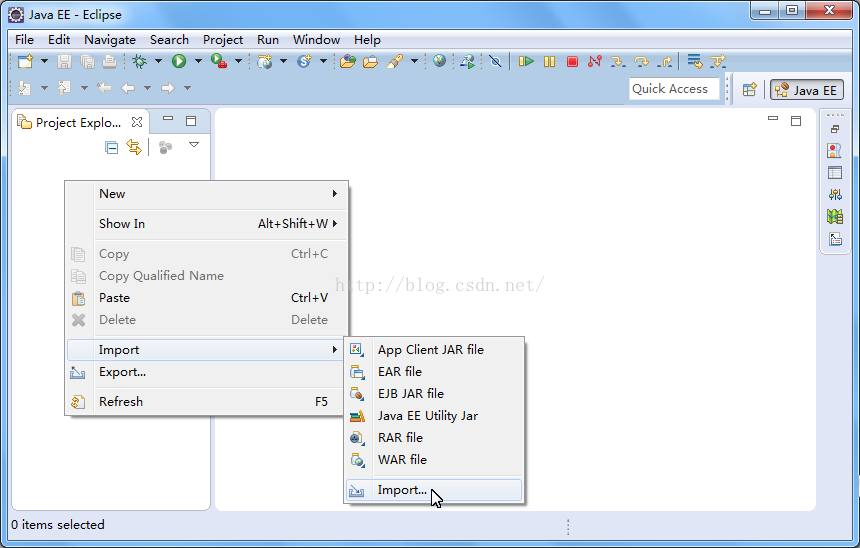
Task: Click the Last Edit Location icon
Action: click(104, 88)
